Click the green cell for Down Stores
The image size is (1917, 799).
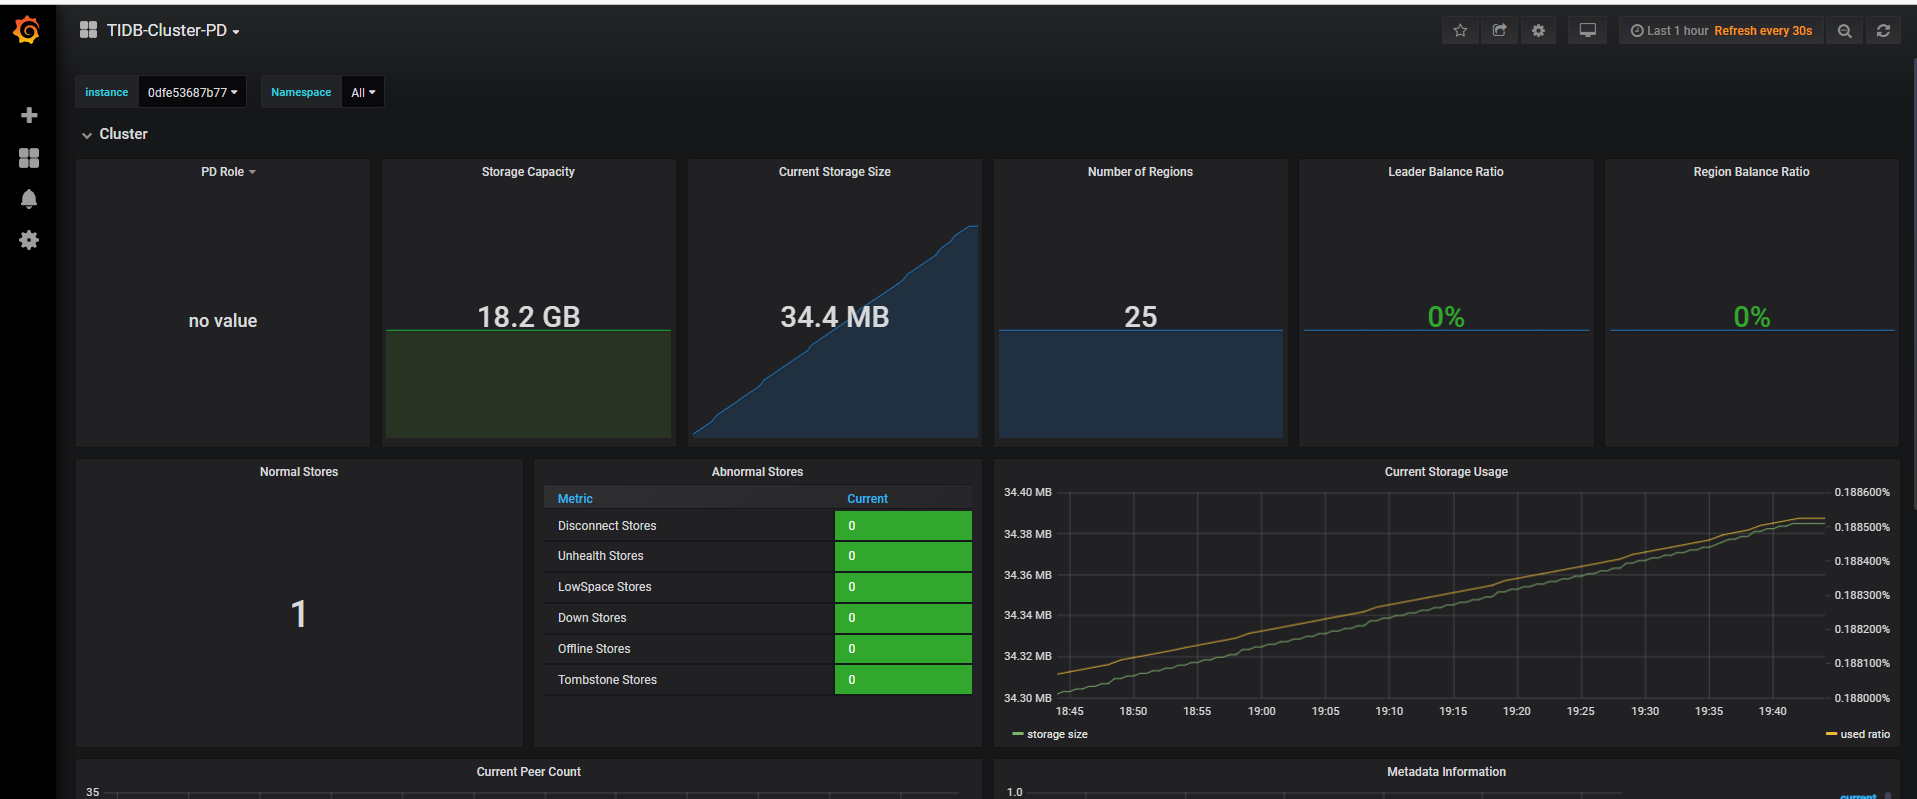click(903, 618)
